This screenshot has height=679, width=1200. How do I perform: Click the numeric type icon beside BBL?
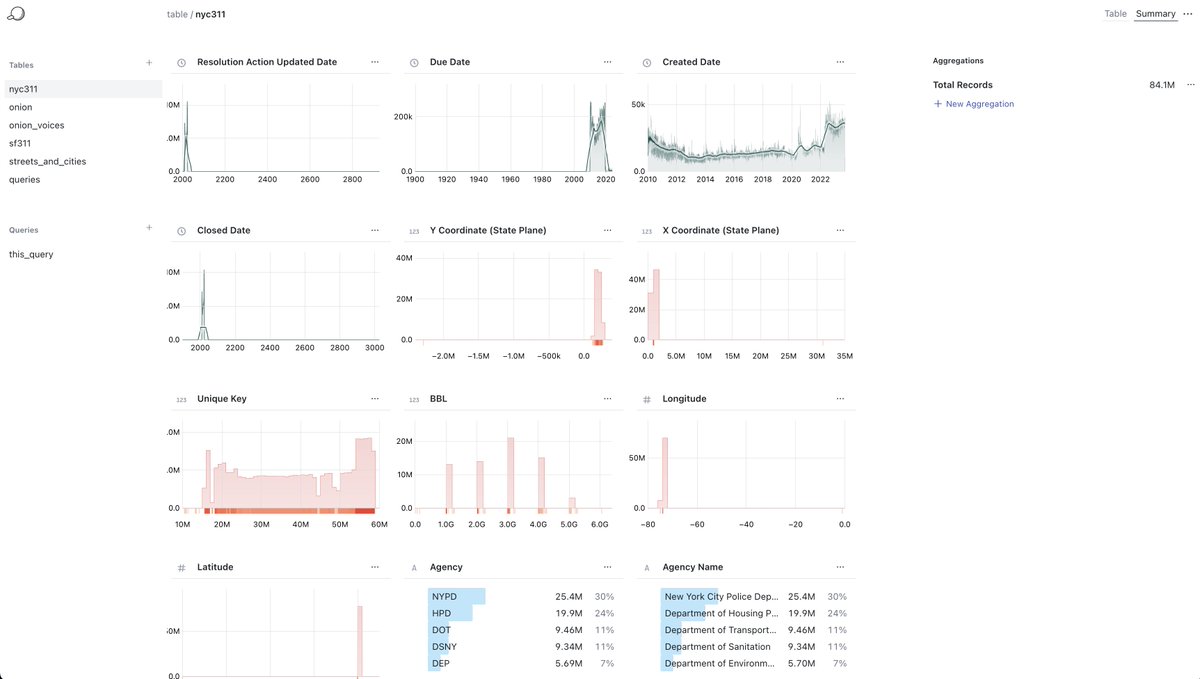click(x=414, y=399)
